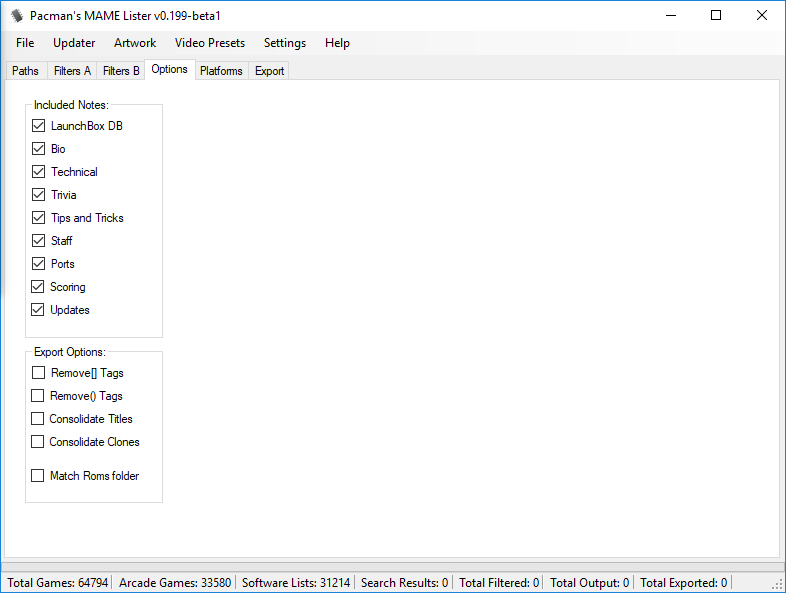Image resolution: width=786 pixels, height=593 pixels.
Task: Uncheck the Bio notes checkbox
Action: (39, 149)
